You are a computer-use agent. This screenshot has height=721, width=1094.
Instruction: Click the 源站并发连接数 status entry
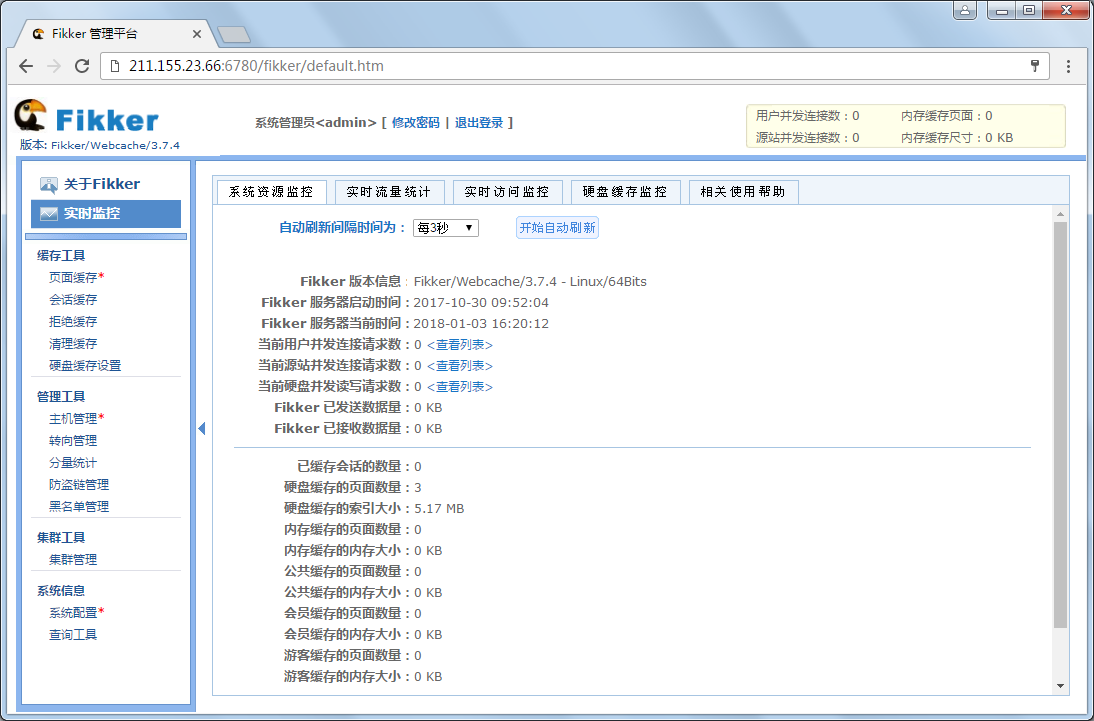click(x=807, y=137)
